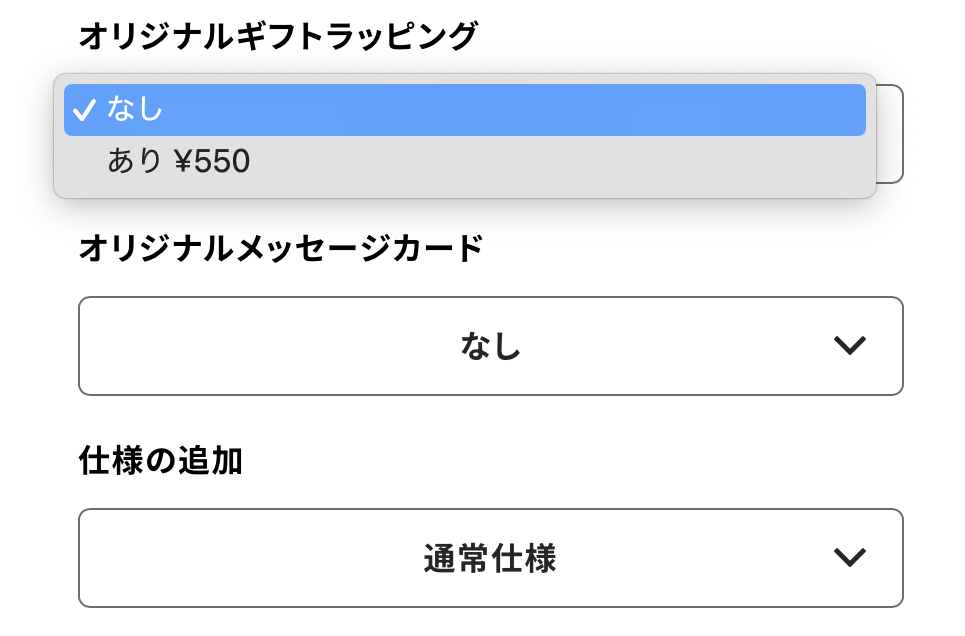Click the オリジナルギフトラッピング heading label
The width and height of the screenshot is (965, 636).
tap(278, 37)
